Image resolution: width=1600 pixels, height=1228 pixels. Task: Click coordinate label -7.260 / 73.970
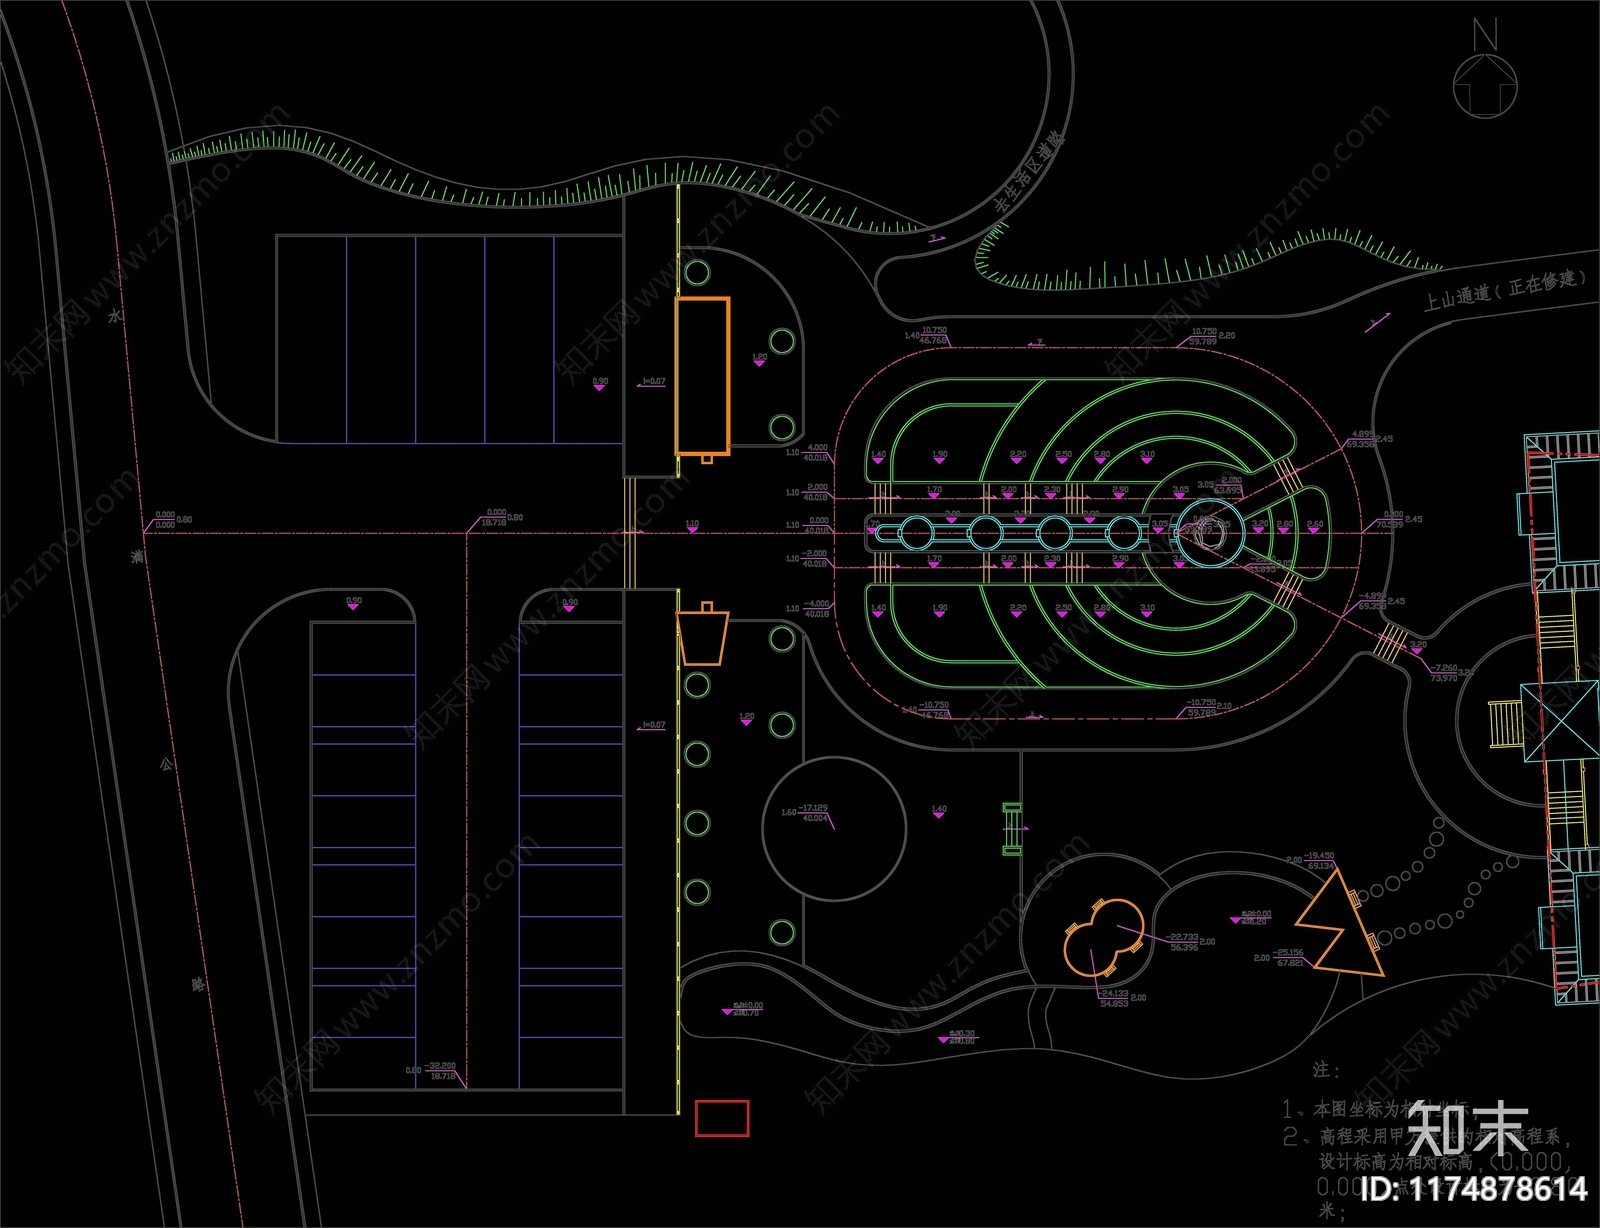(x=1444, y=673)
